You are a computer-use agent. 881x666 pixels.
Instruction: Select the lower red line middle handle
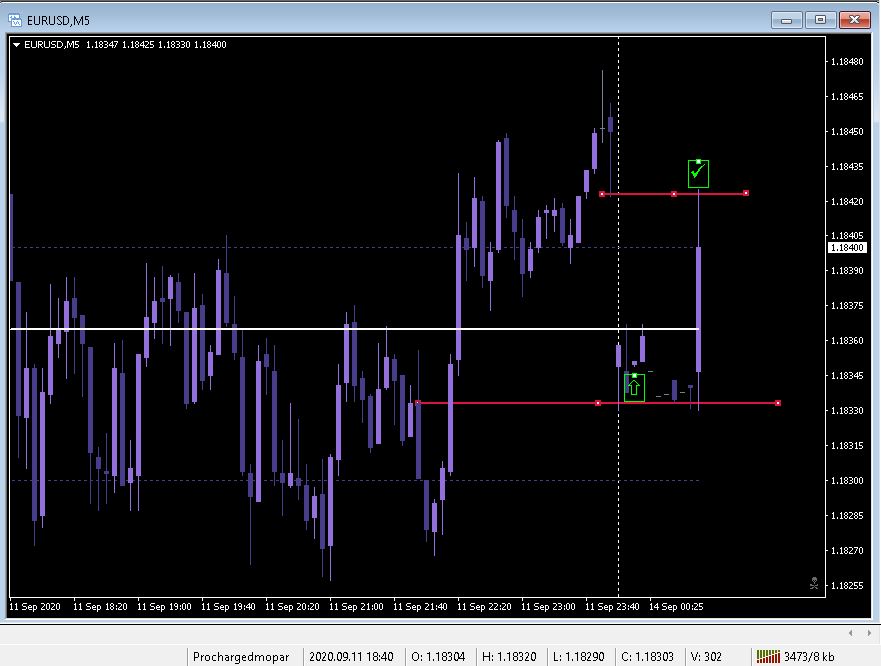tap(598, 403)
